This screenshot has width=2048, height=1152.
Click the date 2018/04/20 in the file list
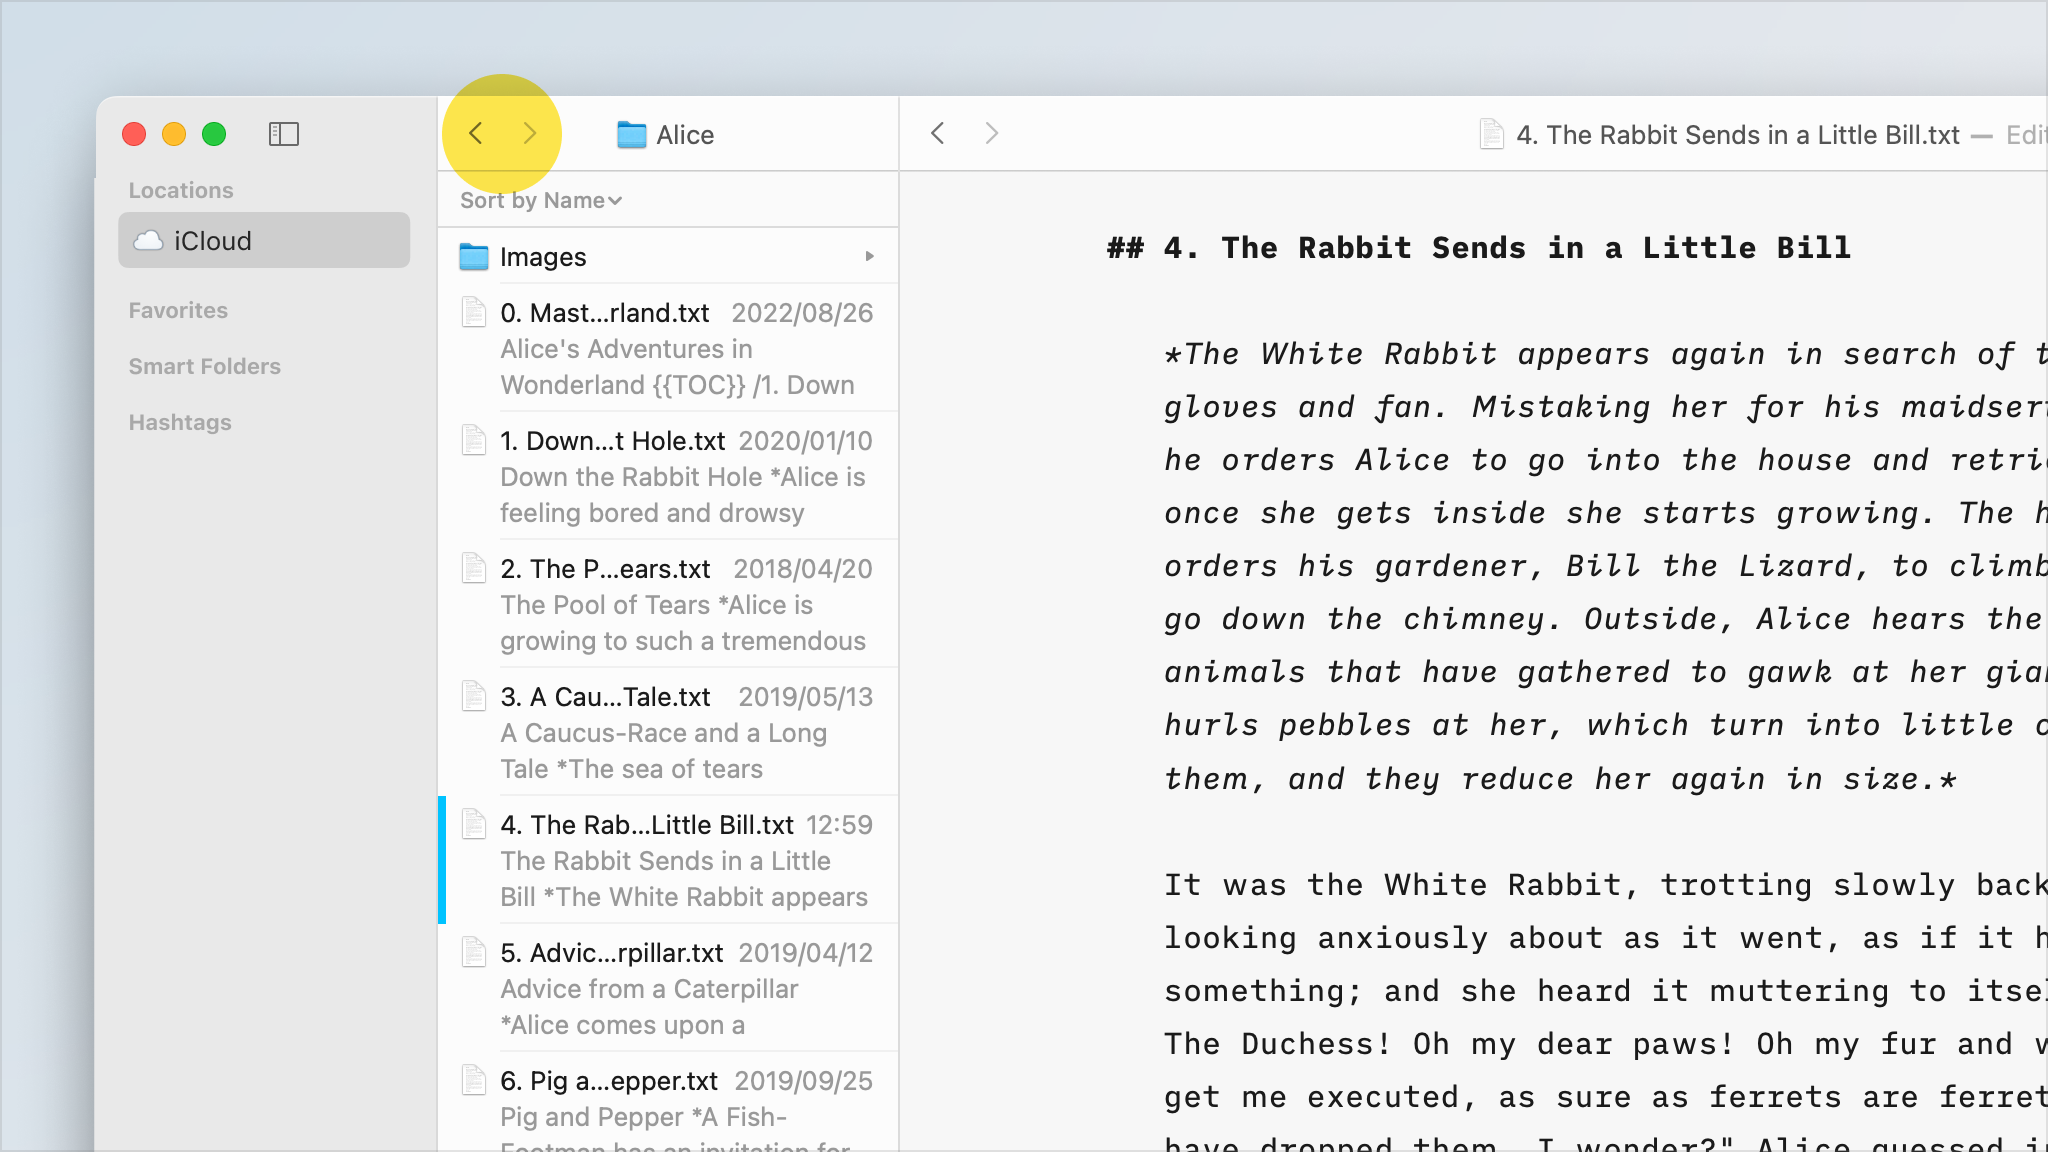pos(803,569)
